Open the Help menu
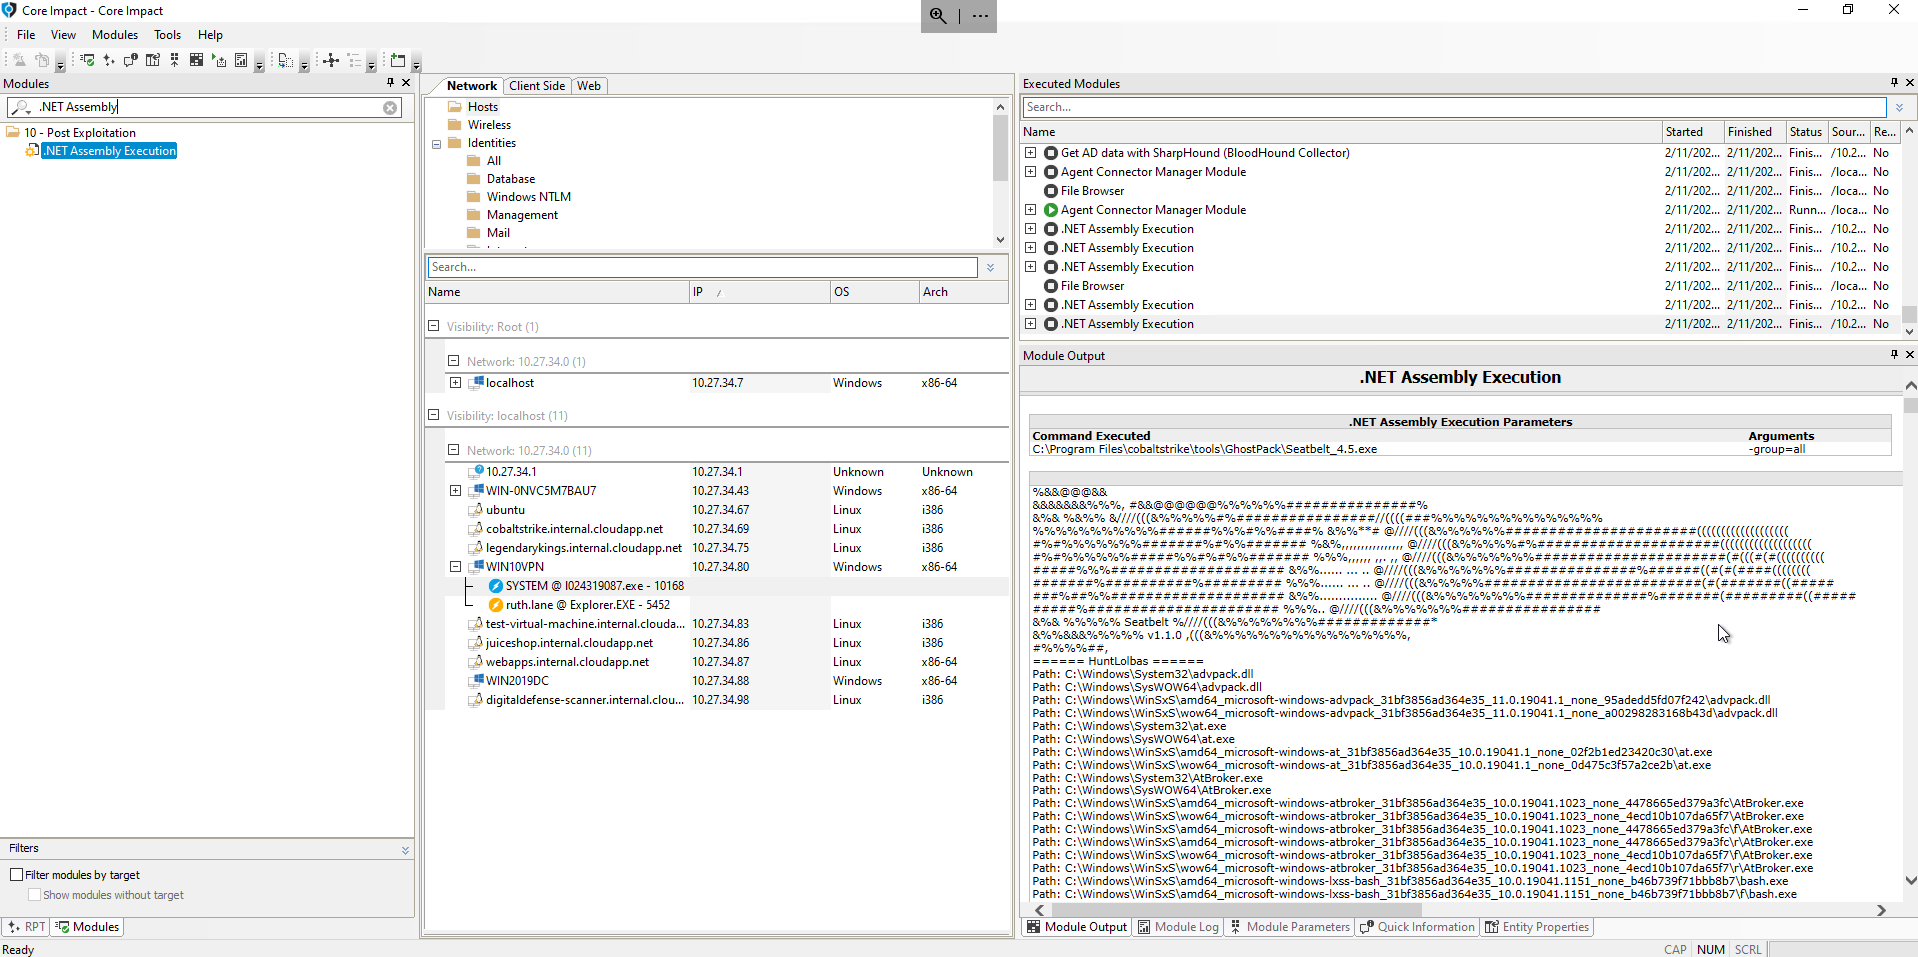Image resolution: width=1918 pixels, height=957 pixels. click(x=210, y=34)
